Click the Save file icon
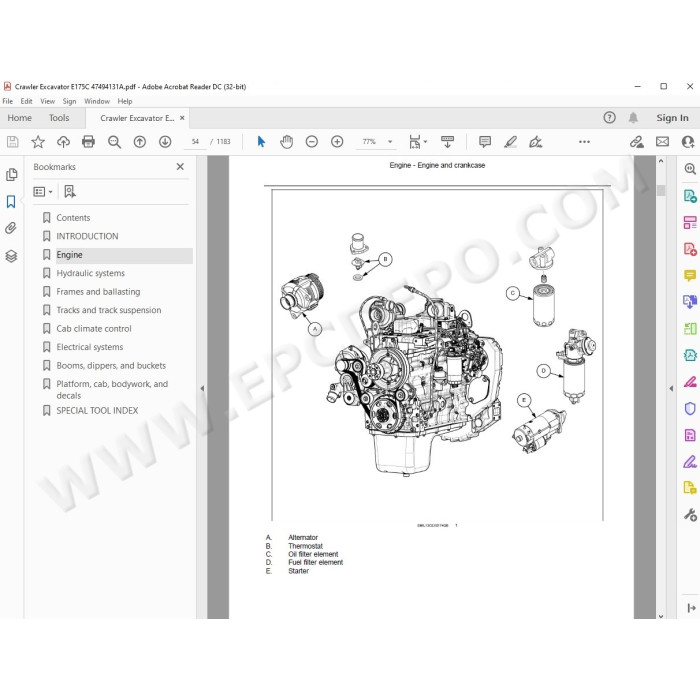700x700 pixels. (12, 142)
